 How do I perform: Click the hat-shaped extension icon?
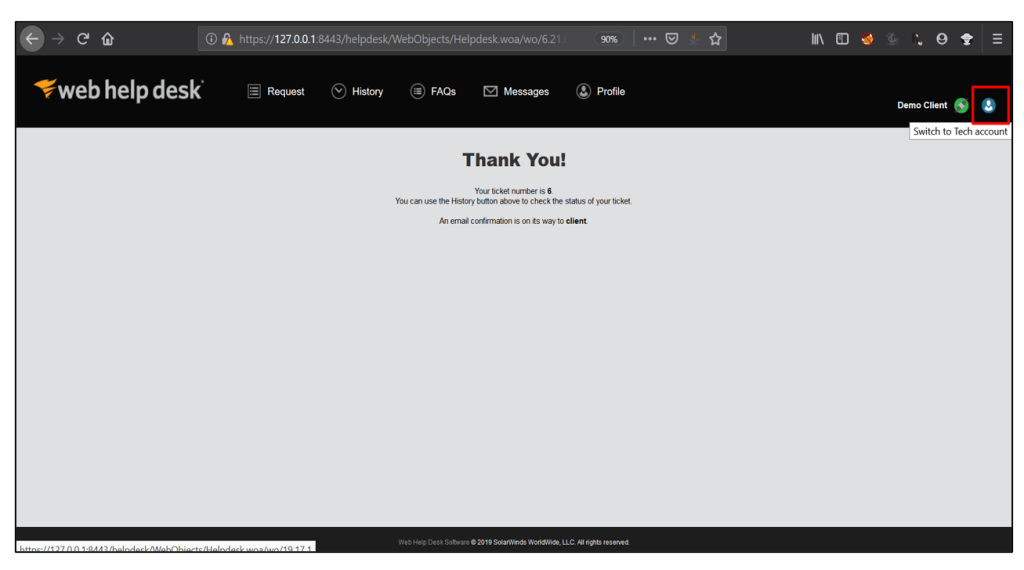click(967, 39)
